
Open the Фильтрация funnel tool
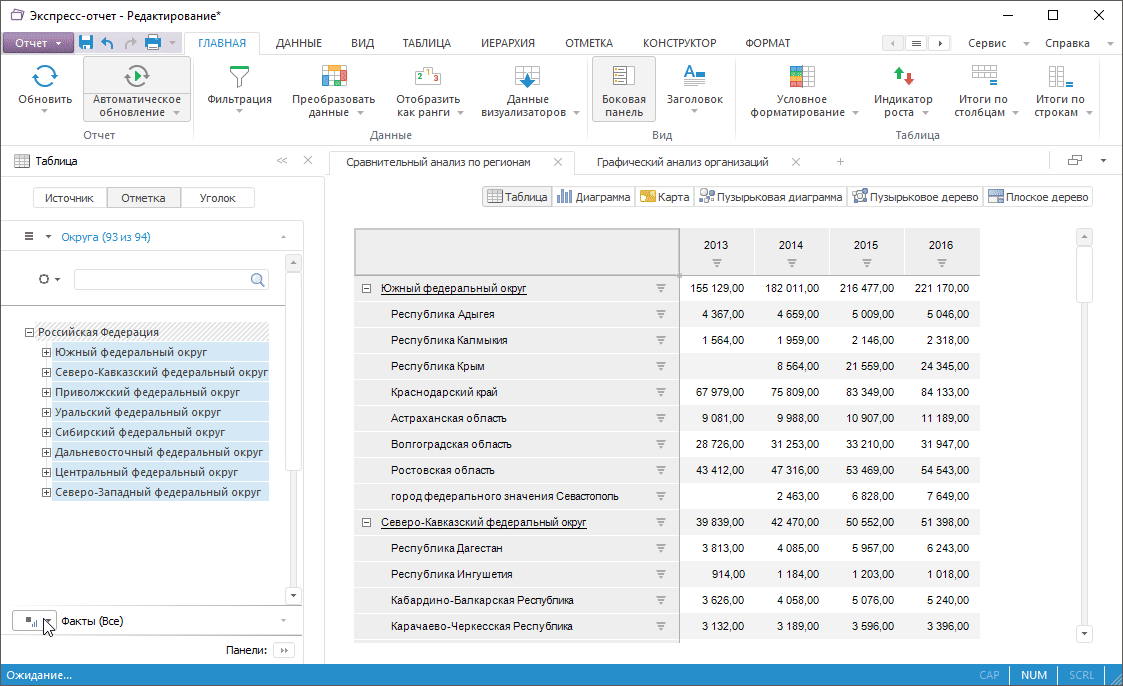pos(239,76)
